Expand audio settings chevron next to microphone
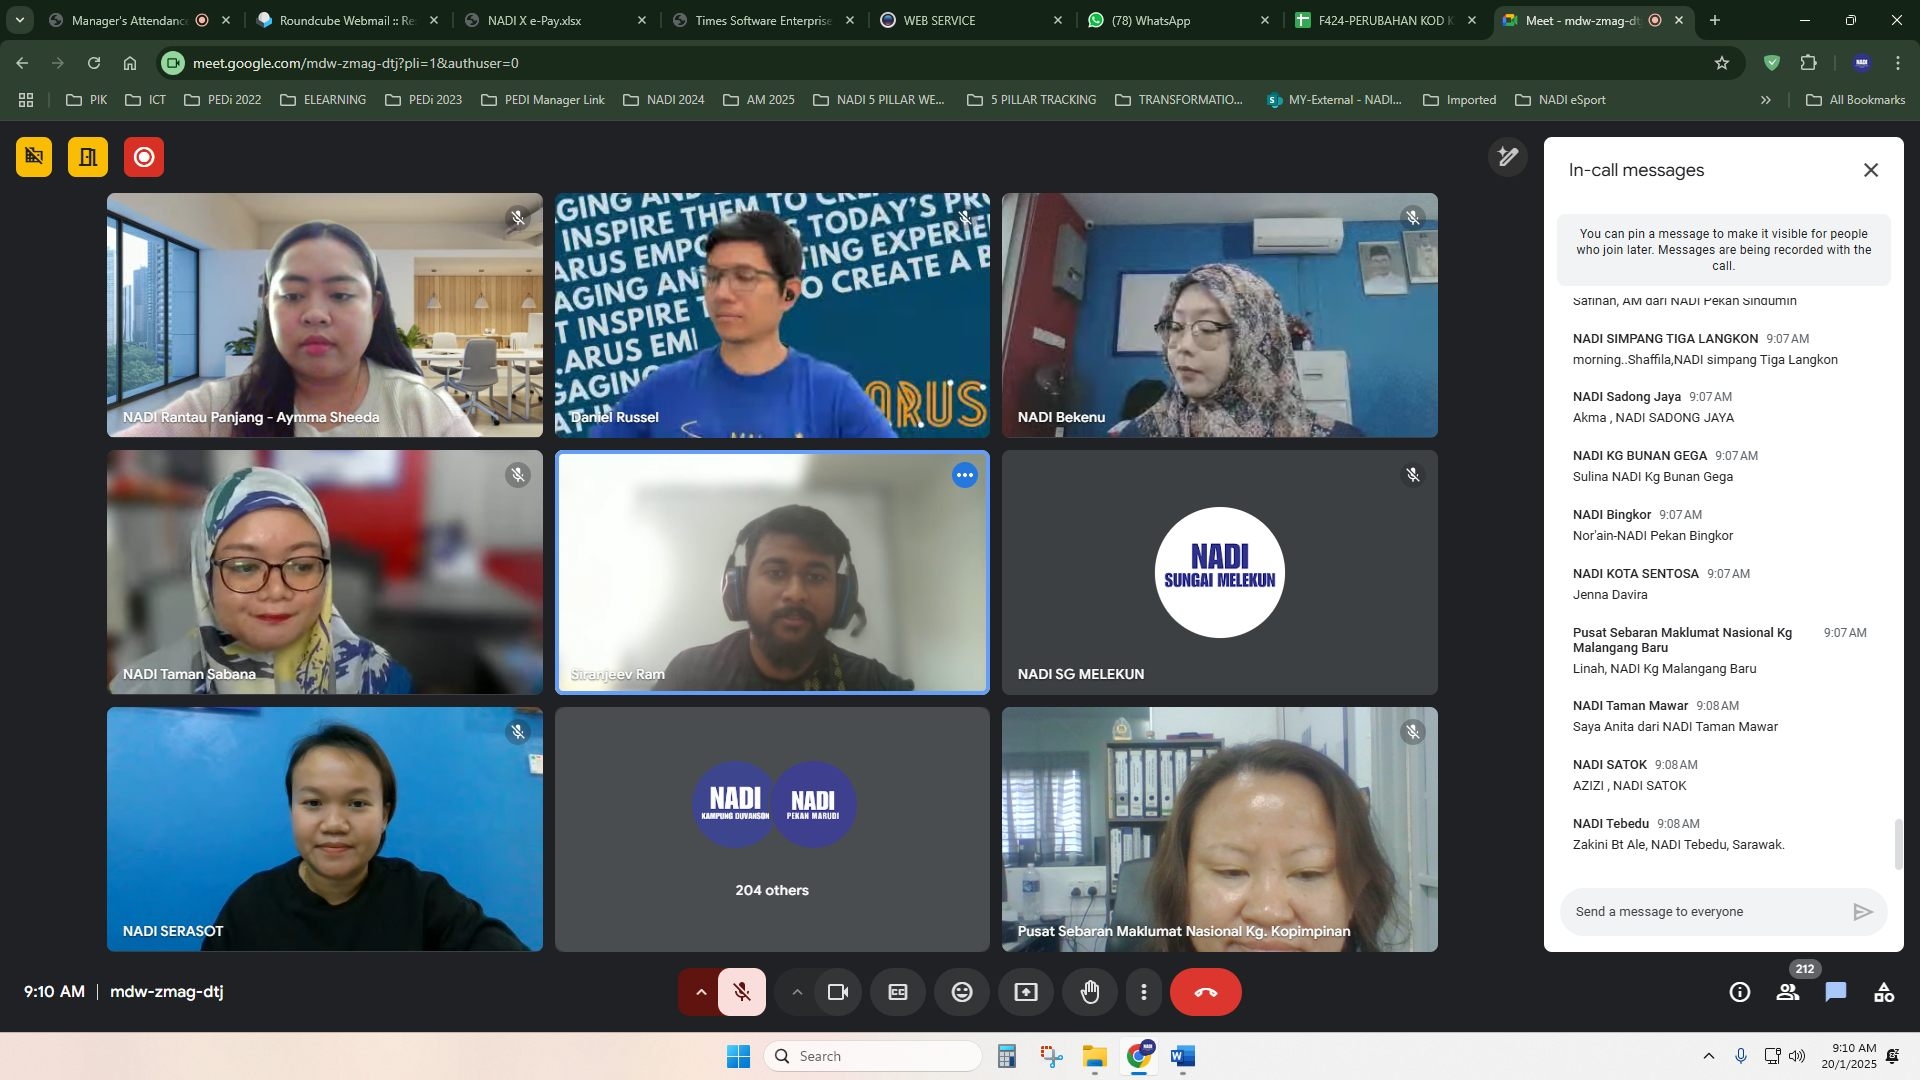The width and height of the screenshot is (1920, 1080). tap(701, 992)
